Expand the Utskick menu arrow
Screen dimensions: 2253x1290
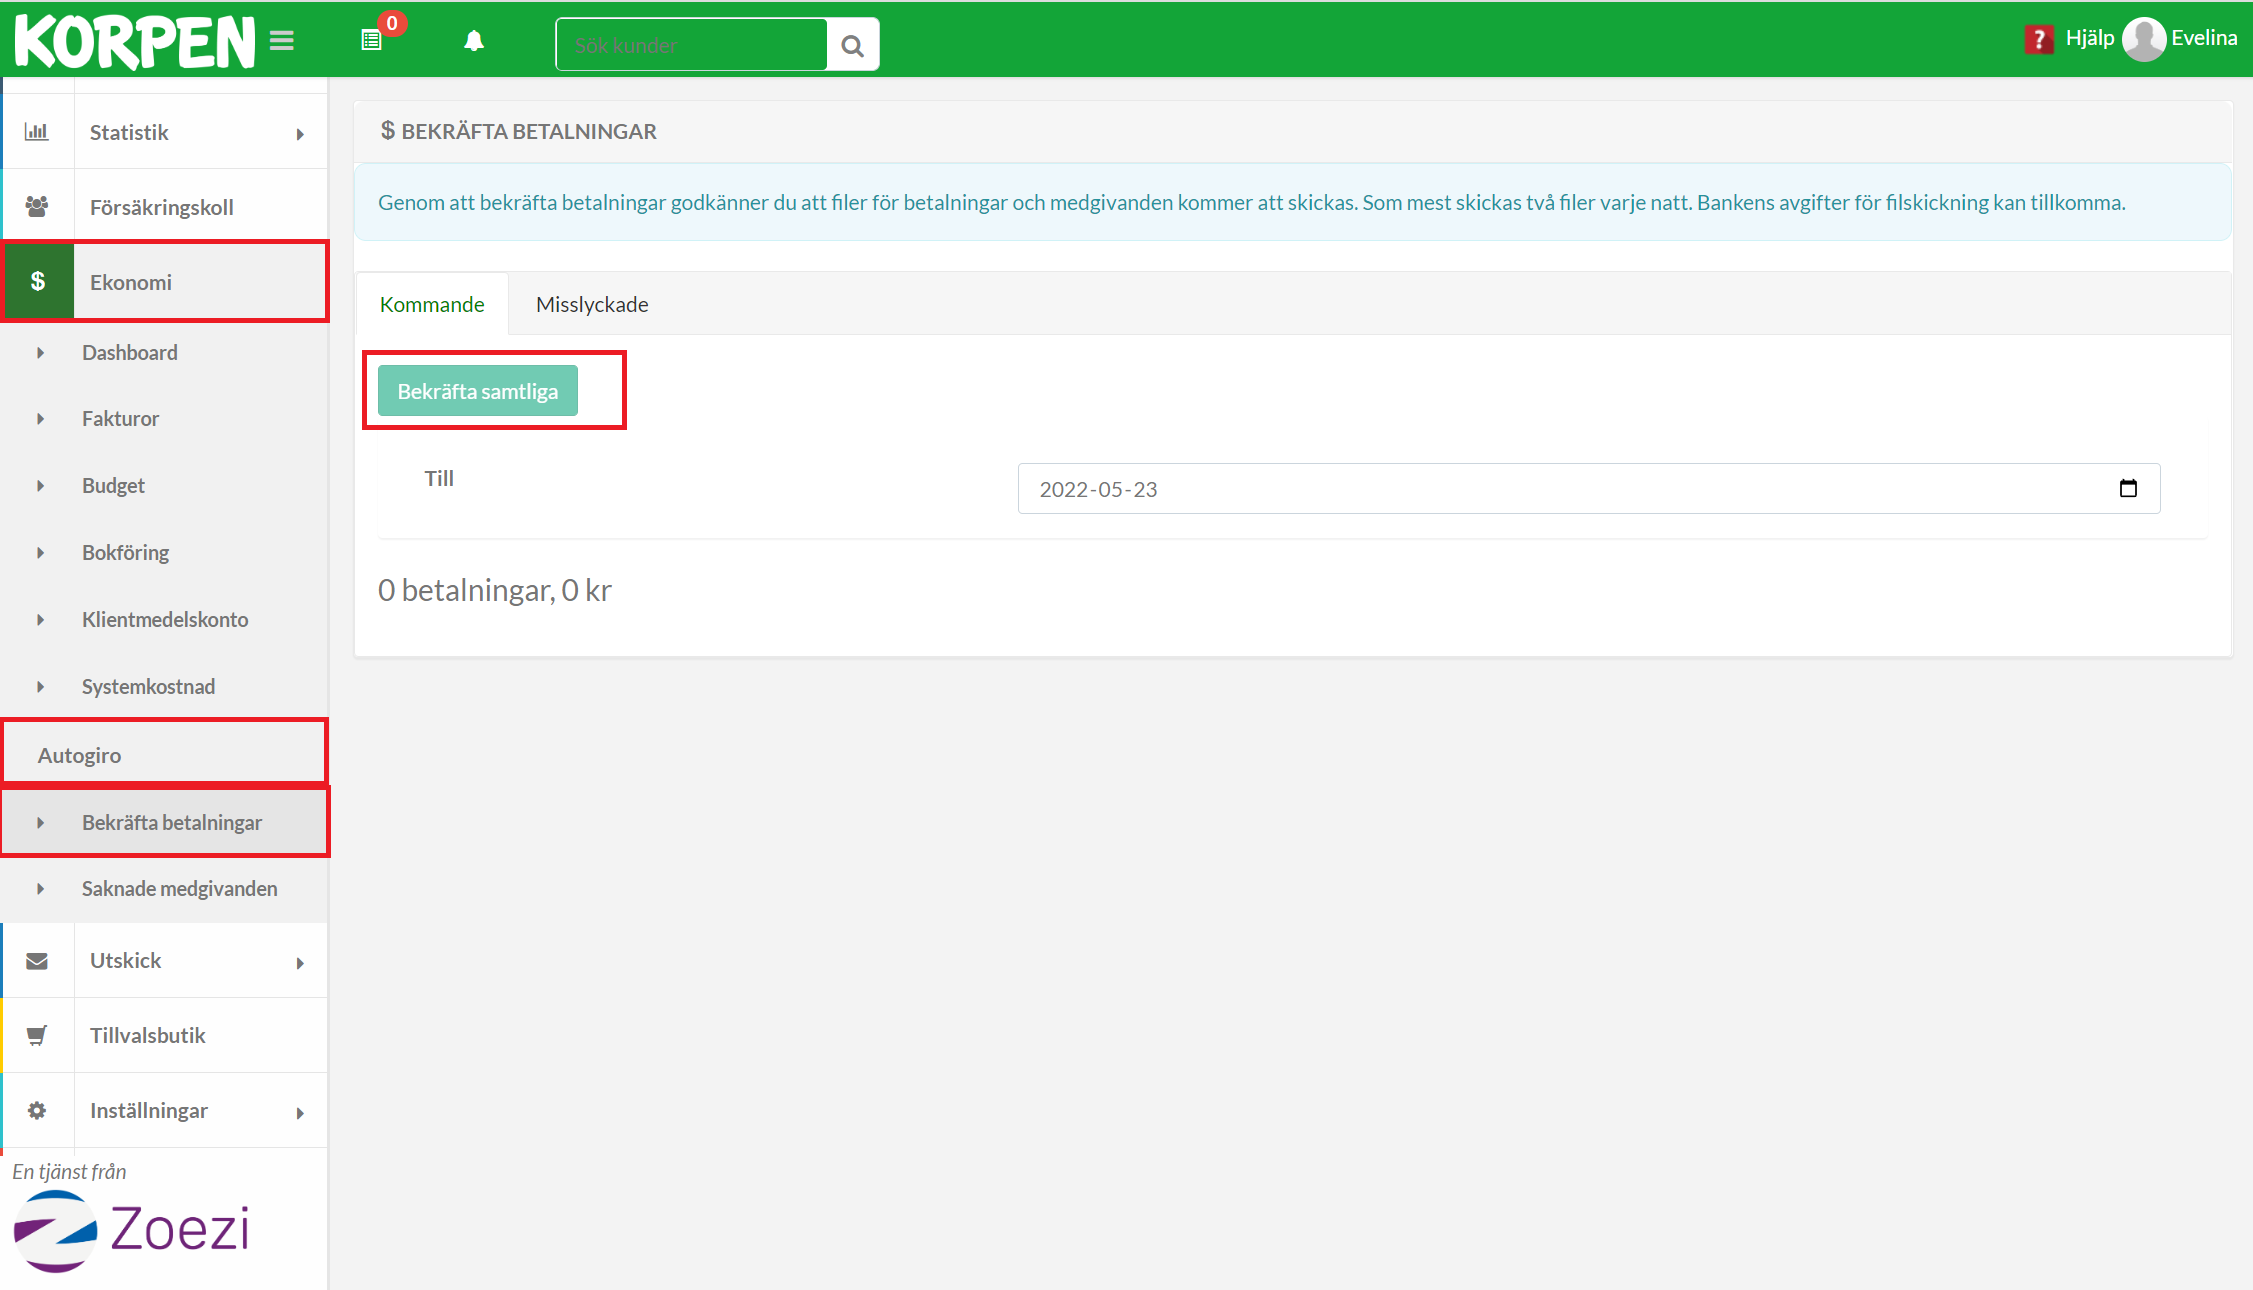pos(300,963)
